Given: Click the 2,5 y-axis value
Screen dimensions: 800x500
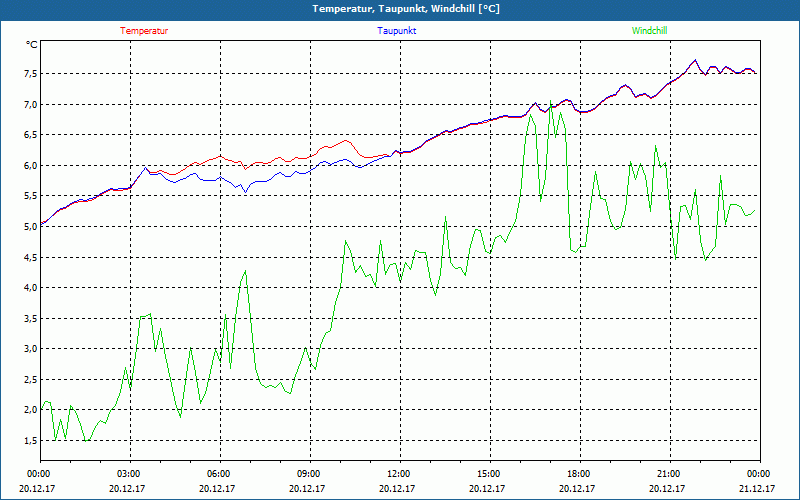Looking at the screenshot, I should pos(31,380).
